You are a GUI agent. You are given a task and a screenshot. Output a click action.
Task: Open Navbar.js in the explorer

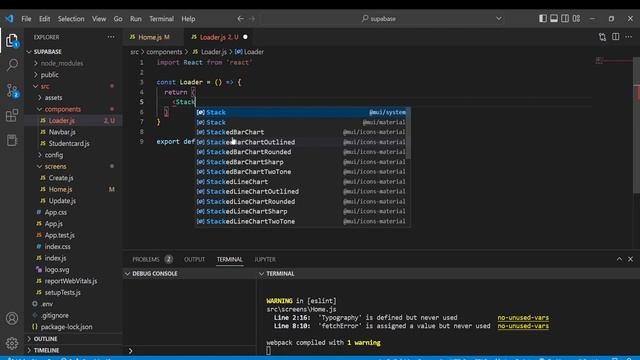(x=73, y=132)
